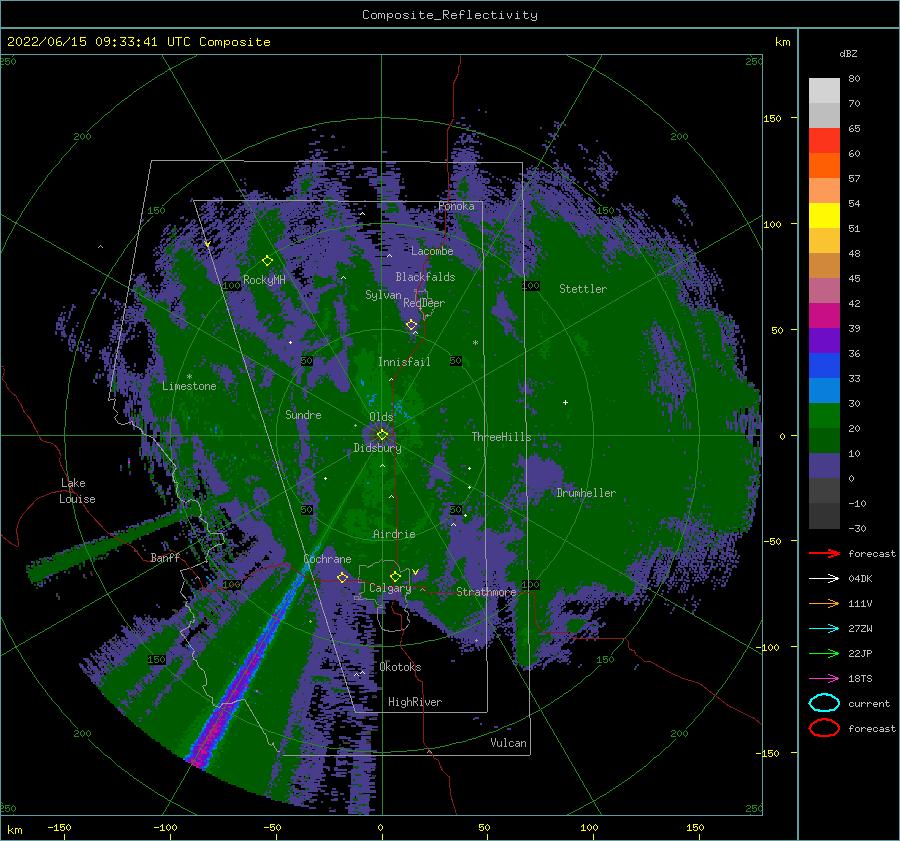Click the Strathmore label
The height and width of the screenshot is (841, 900).
(x=486, y=592)
